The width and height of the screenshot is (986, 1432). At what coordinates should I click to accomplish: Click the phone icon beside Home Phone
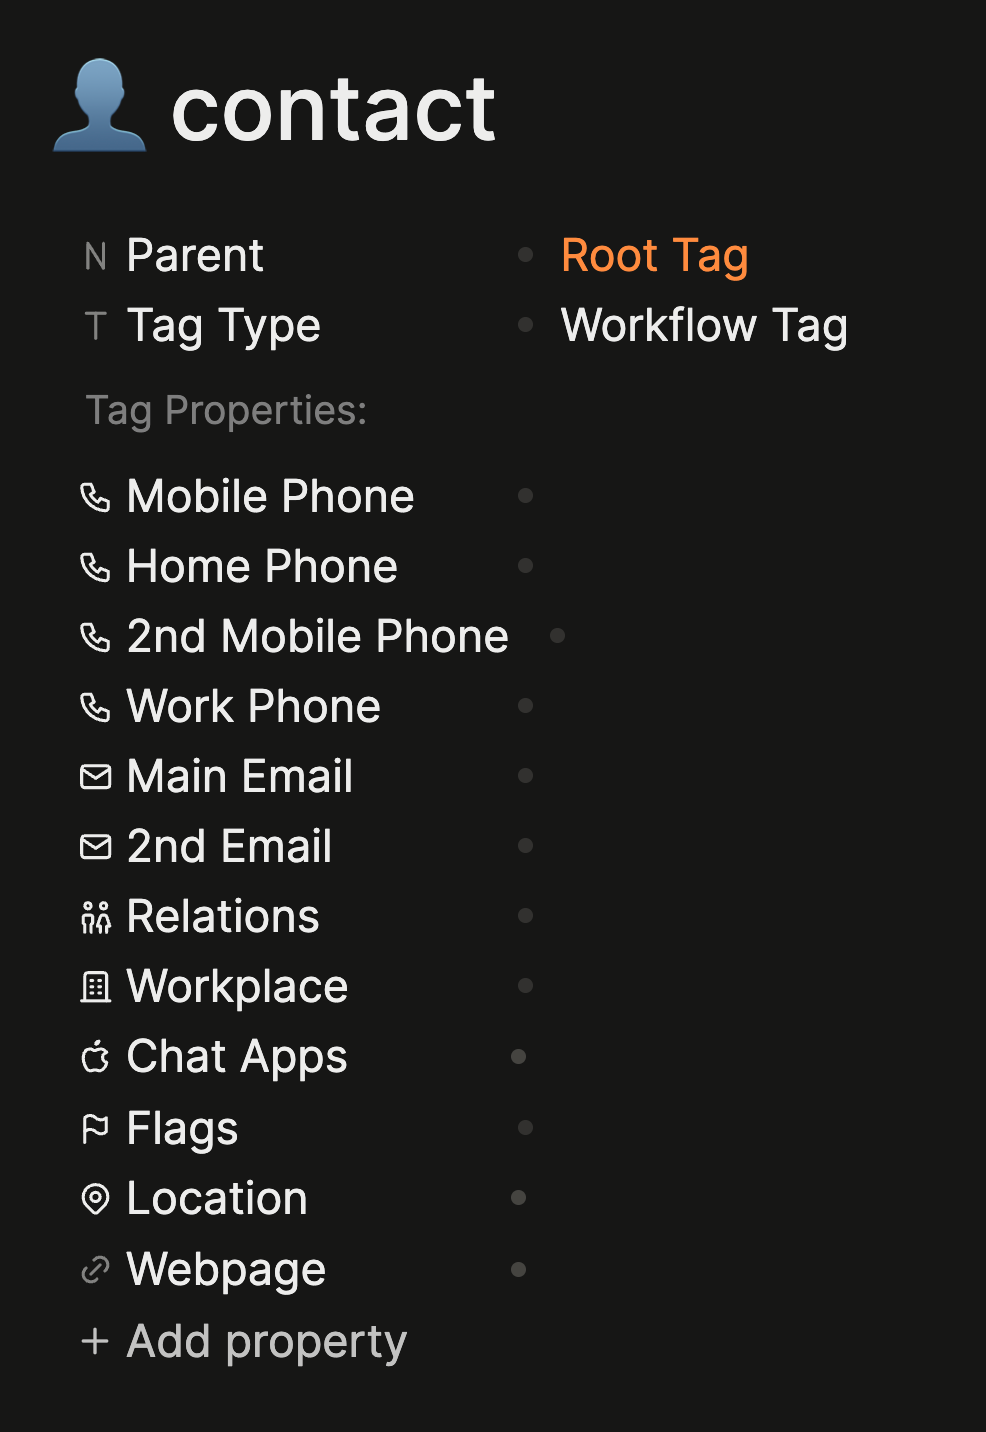click(95, 567)
